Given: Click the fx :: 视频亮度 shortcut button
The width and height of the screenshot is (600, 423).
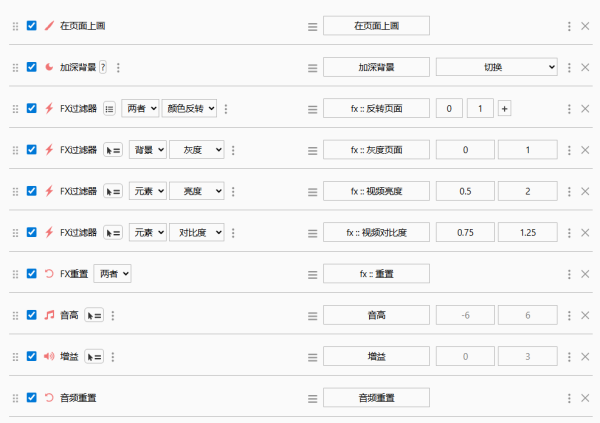Looking at the screenshot, I should (376, 191).
